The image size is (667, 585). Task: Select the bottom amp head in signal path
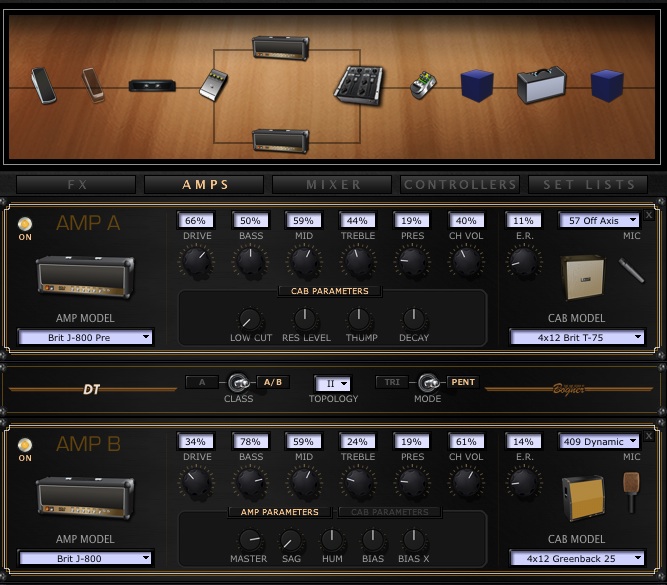280,138
